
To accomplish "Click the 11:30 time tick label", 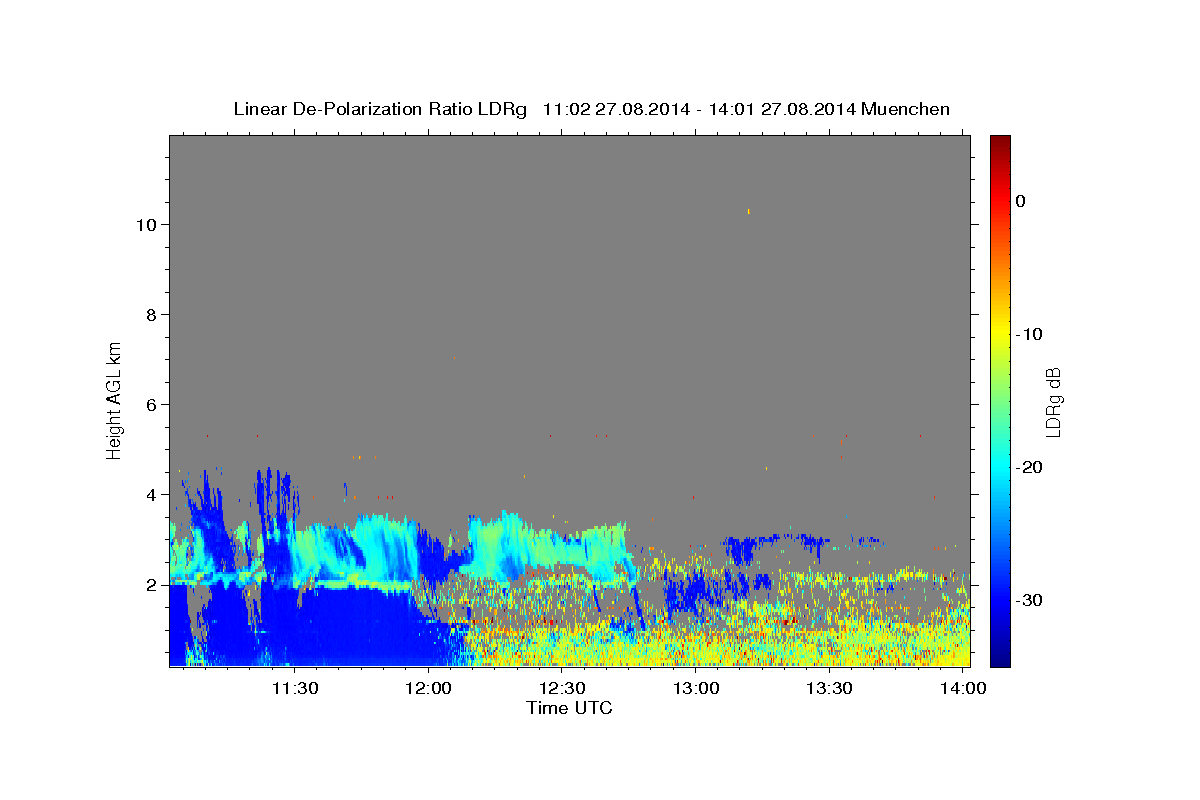I will (296, 688).
